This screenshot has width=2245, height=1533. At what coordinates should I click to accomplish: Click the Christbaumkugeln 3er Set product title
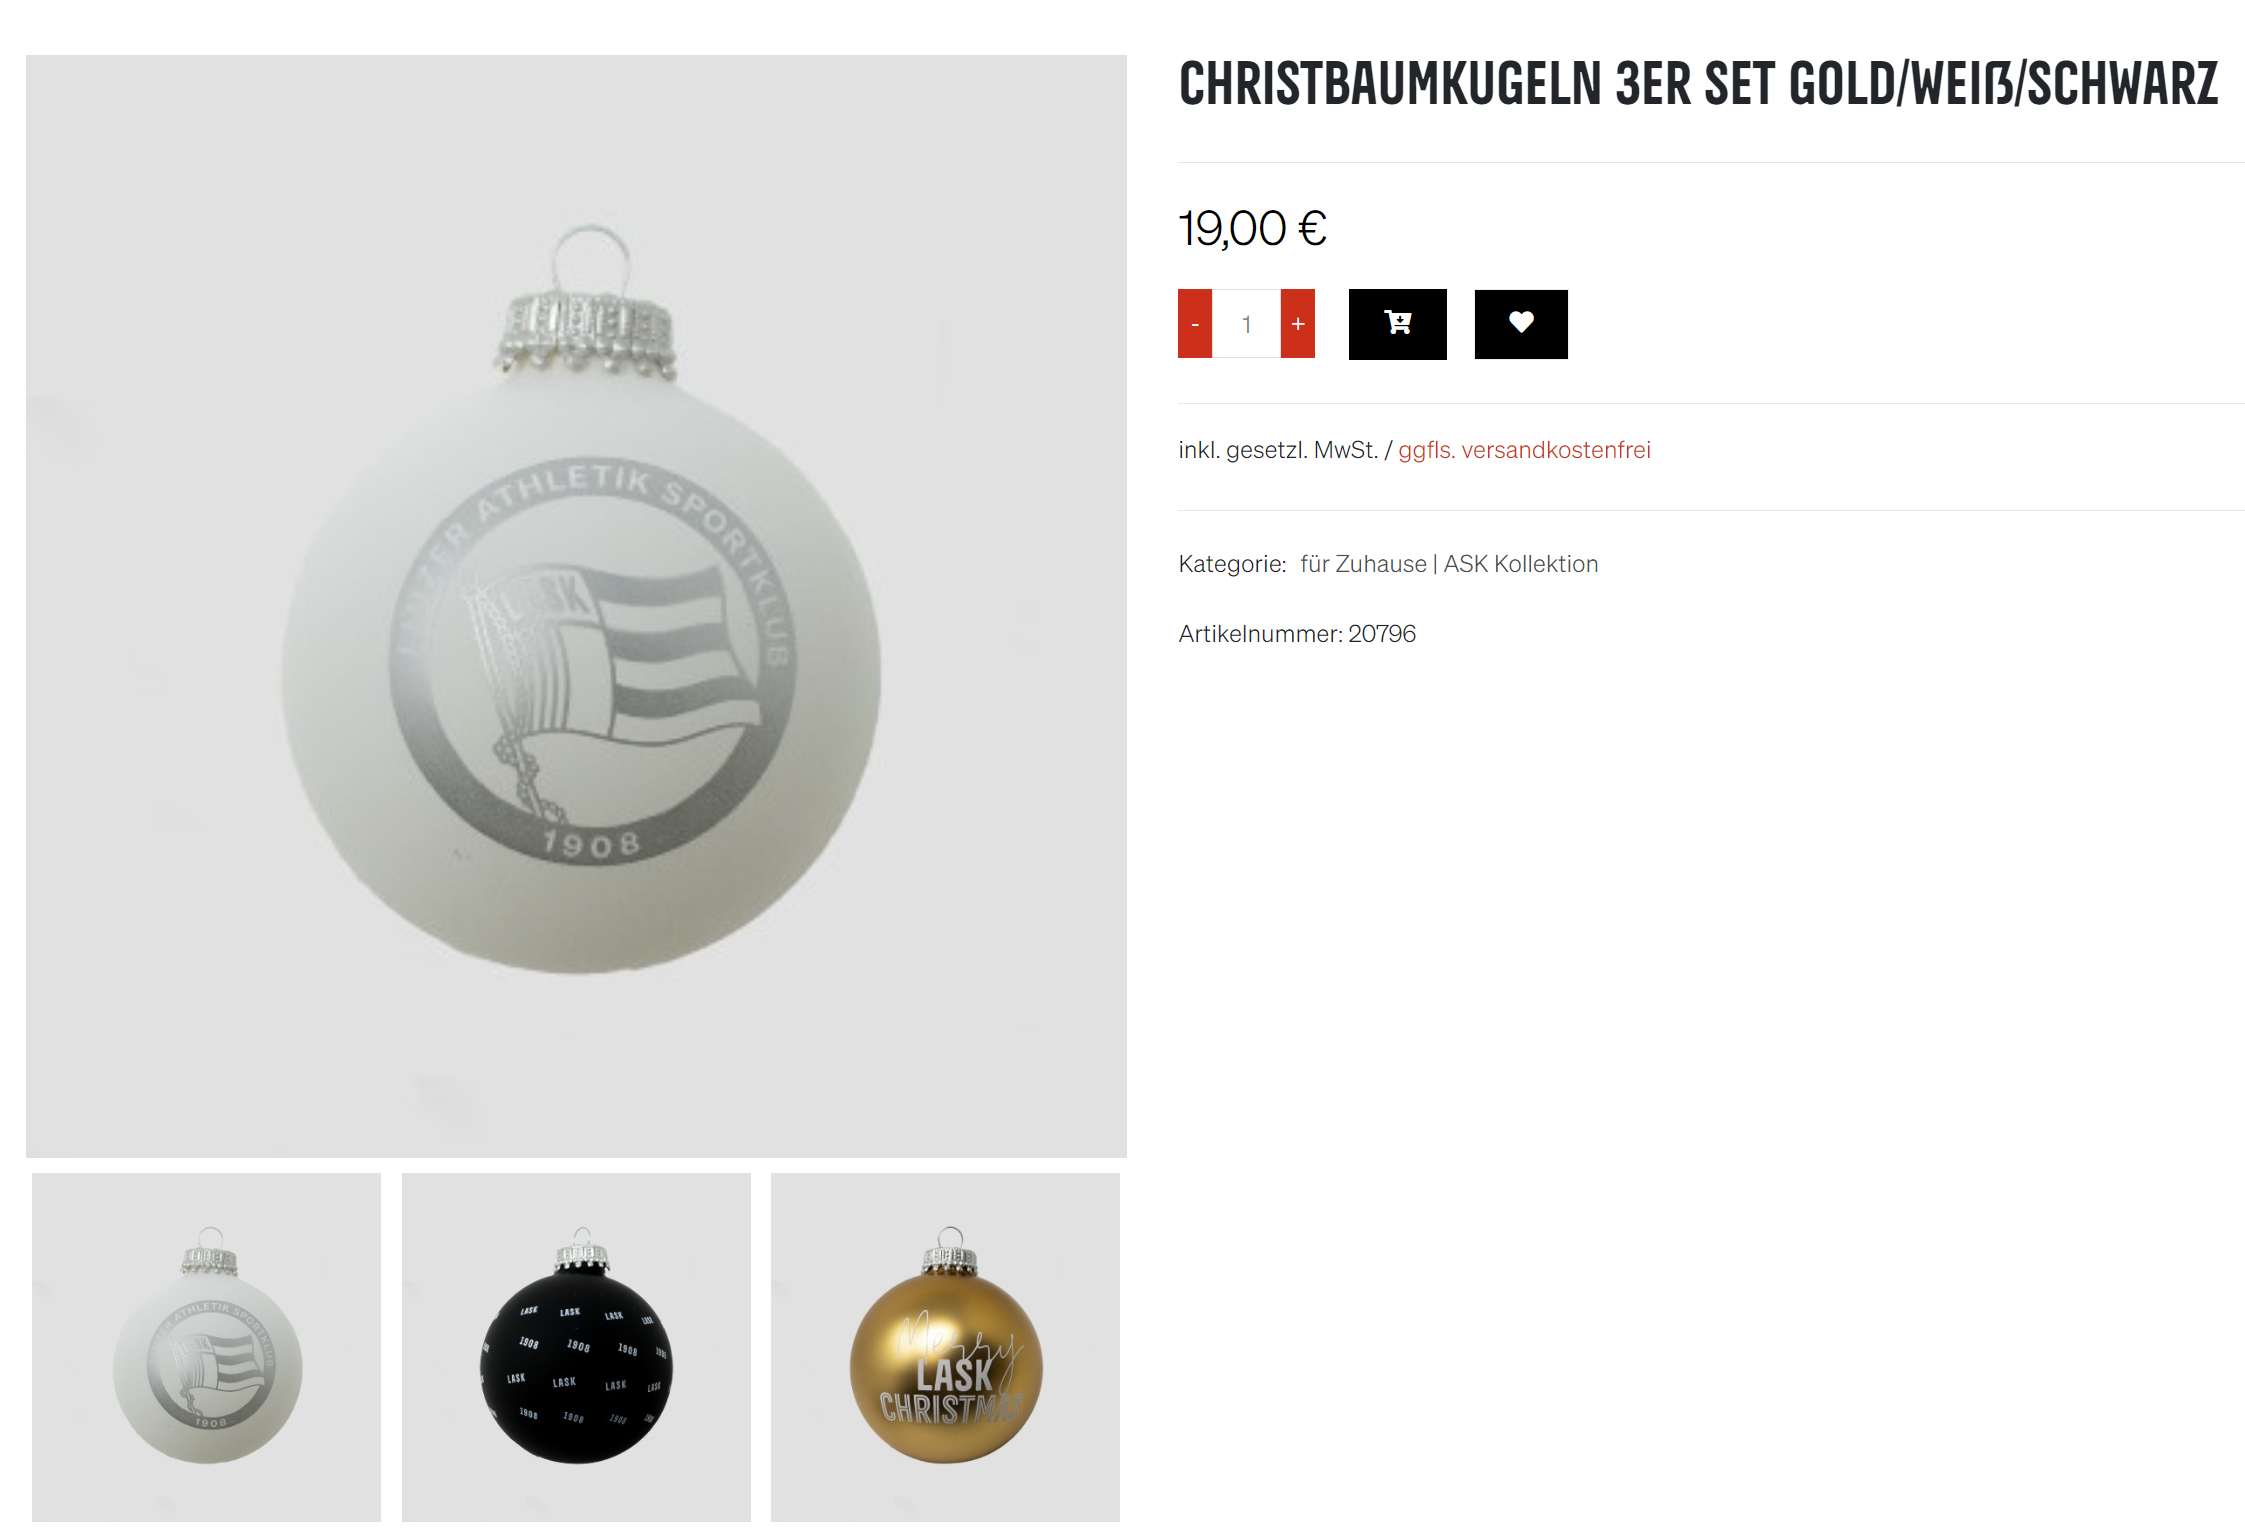point(1698,84)
